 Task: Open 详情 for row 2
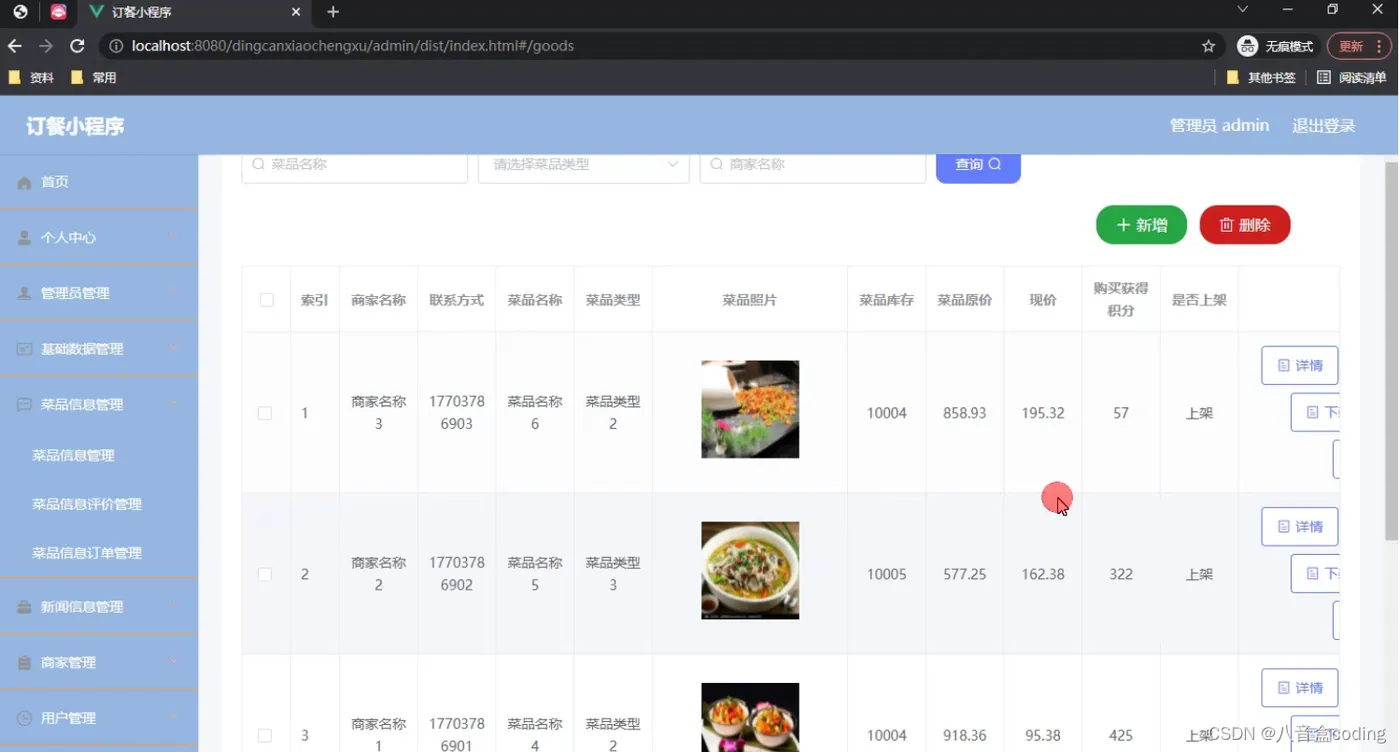(1300, 526)
